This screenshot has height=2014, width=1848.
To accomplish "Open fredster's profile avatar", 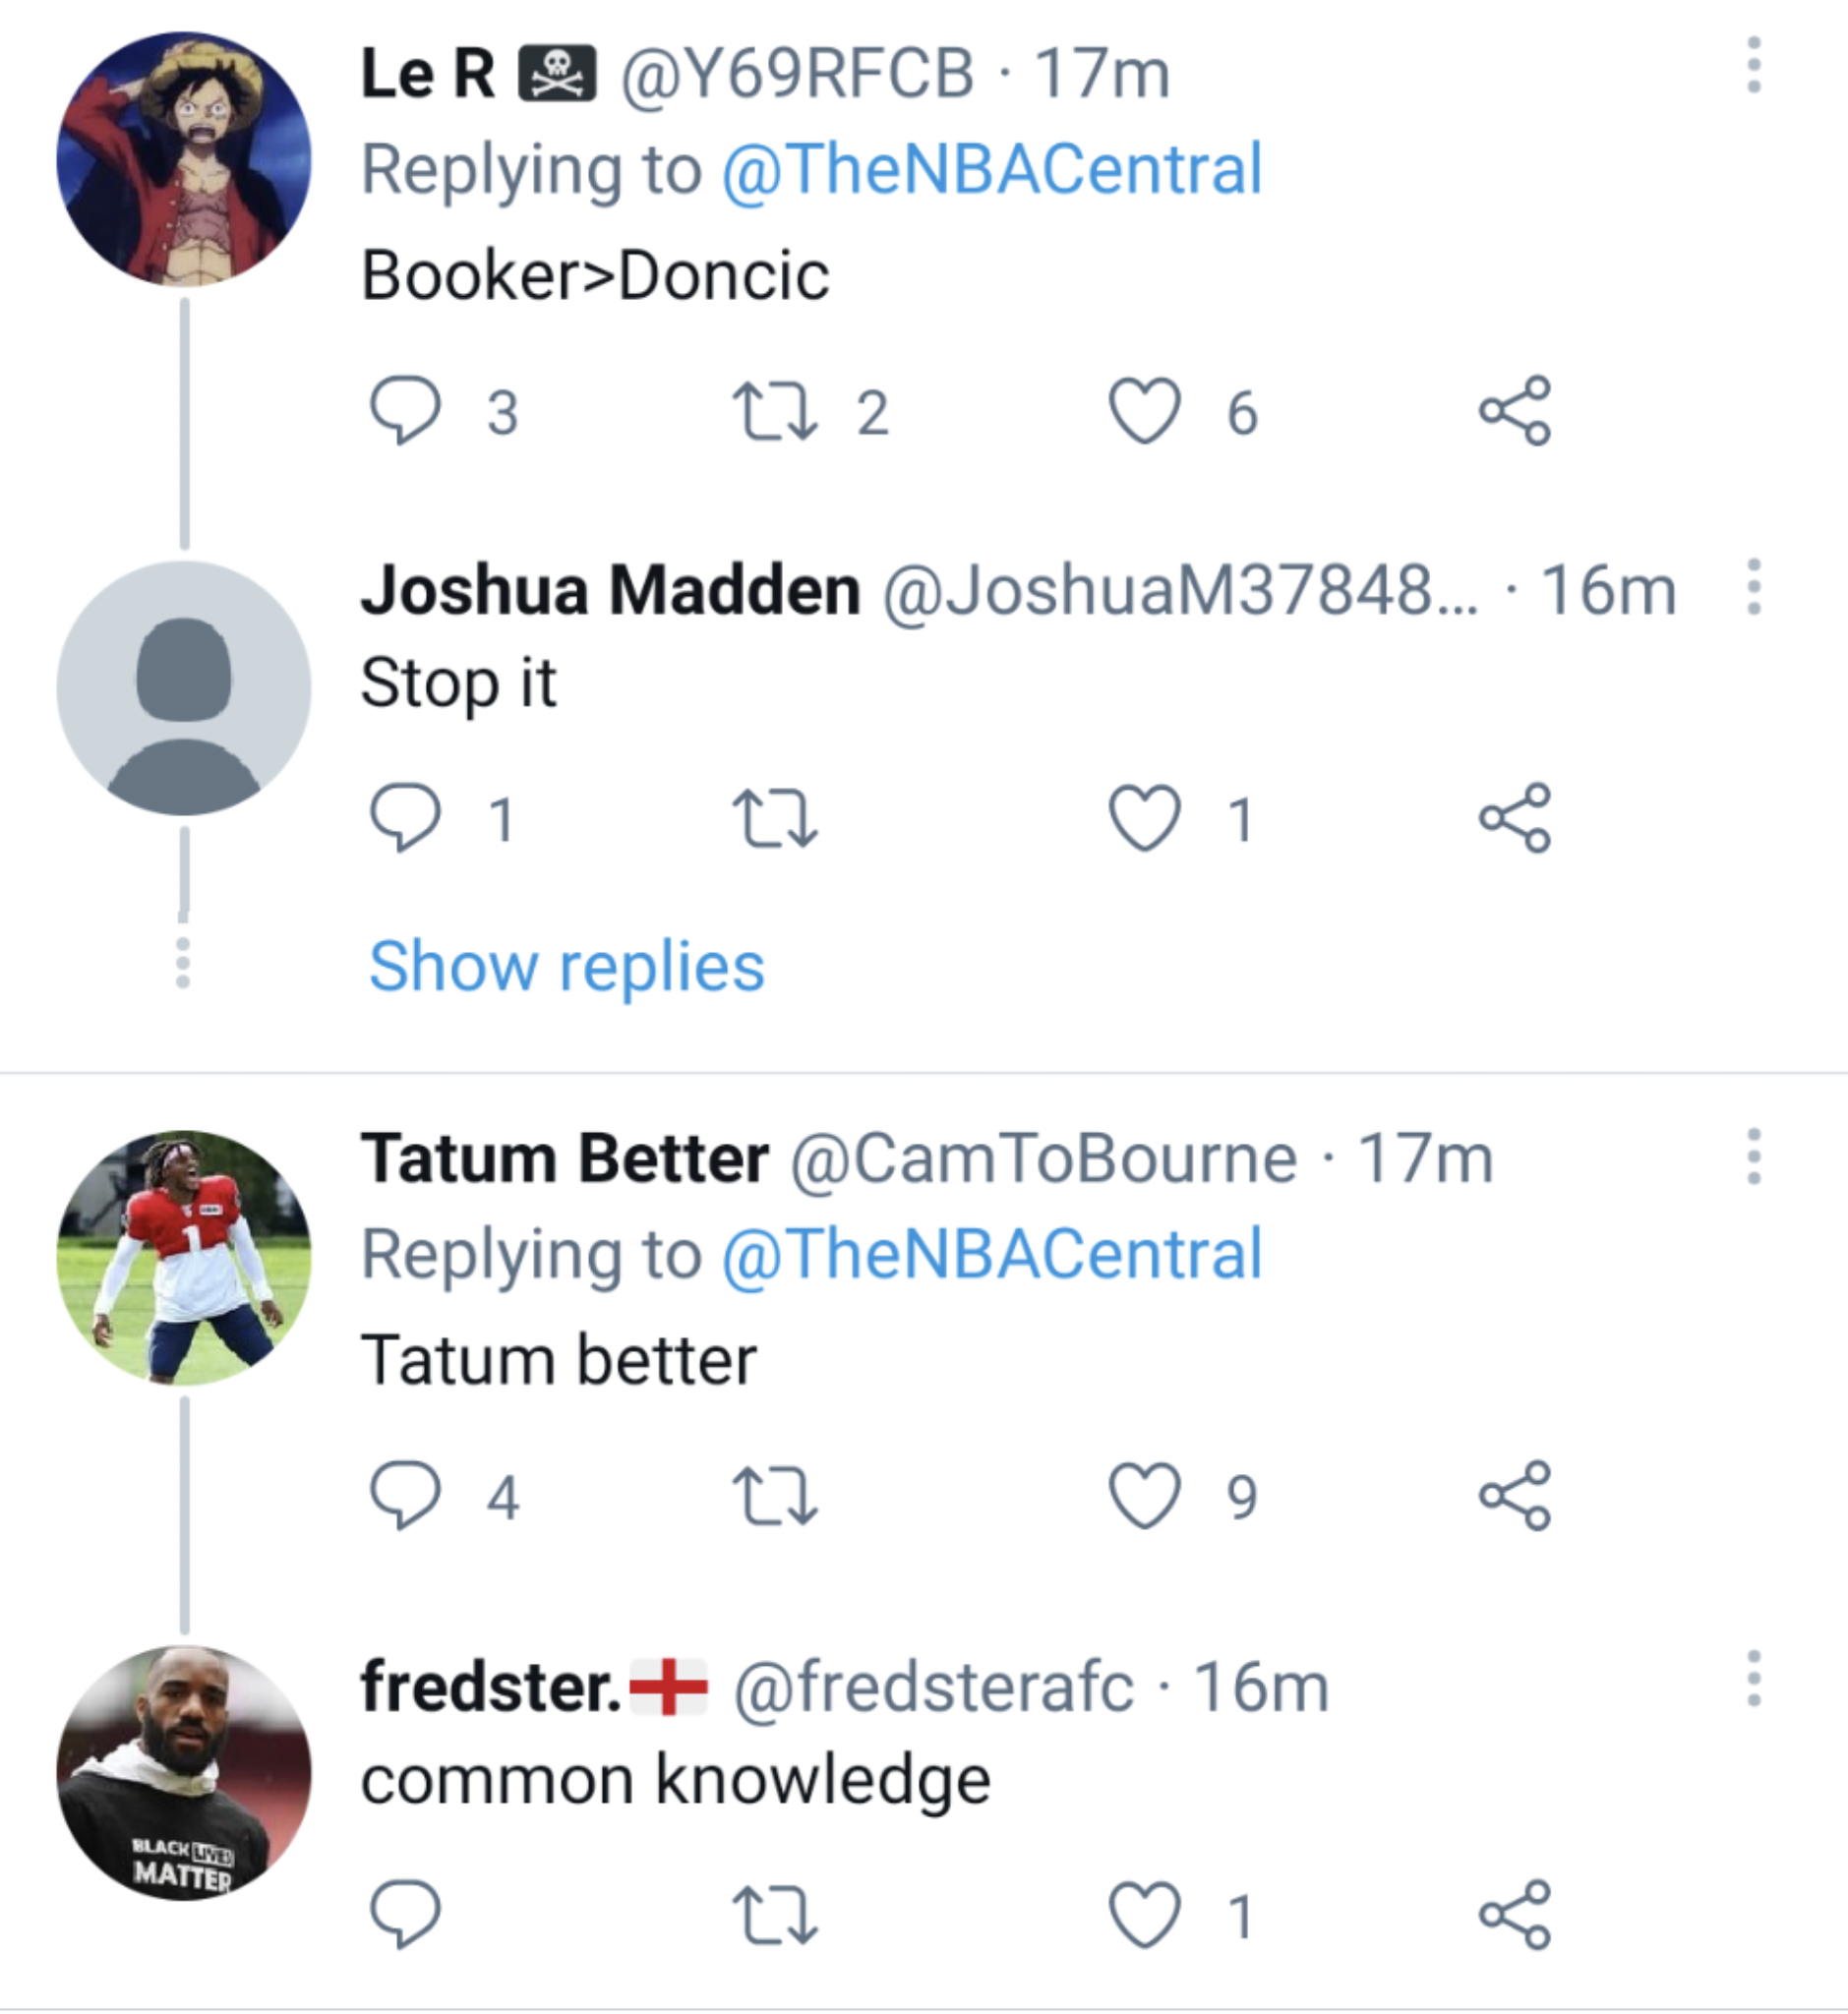I will pyautogui.click(x=184, y=1773).
